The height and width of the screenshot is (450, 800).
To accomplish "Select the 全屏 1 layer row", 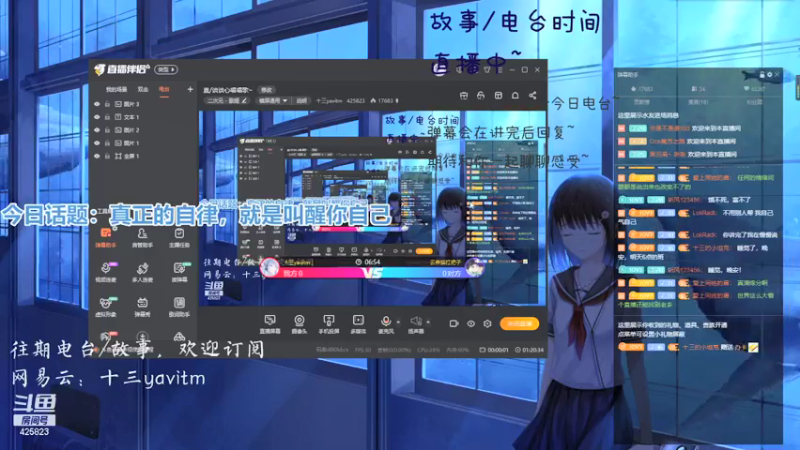I will 143,156.
